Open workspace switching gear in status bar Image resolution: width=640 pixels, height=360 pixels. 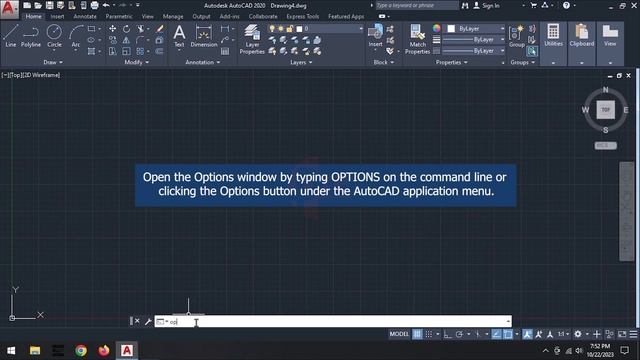(x=578, y=334)
